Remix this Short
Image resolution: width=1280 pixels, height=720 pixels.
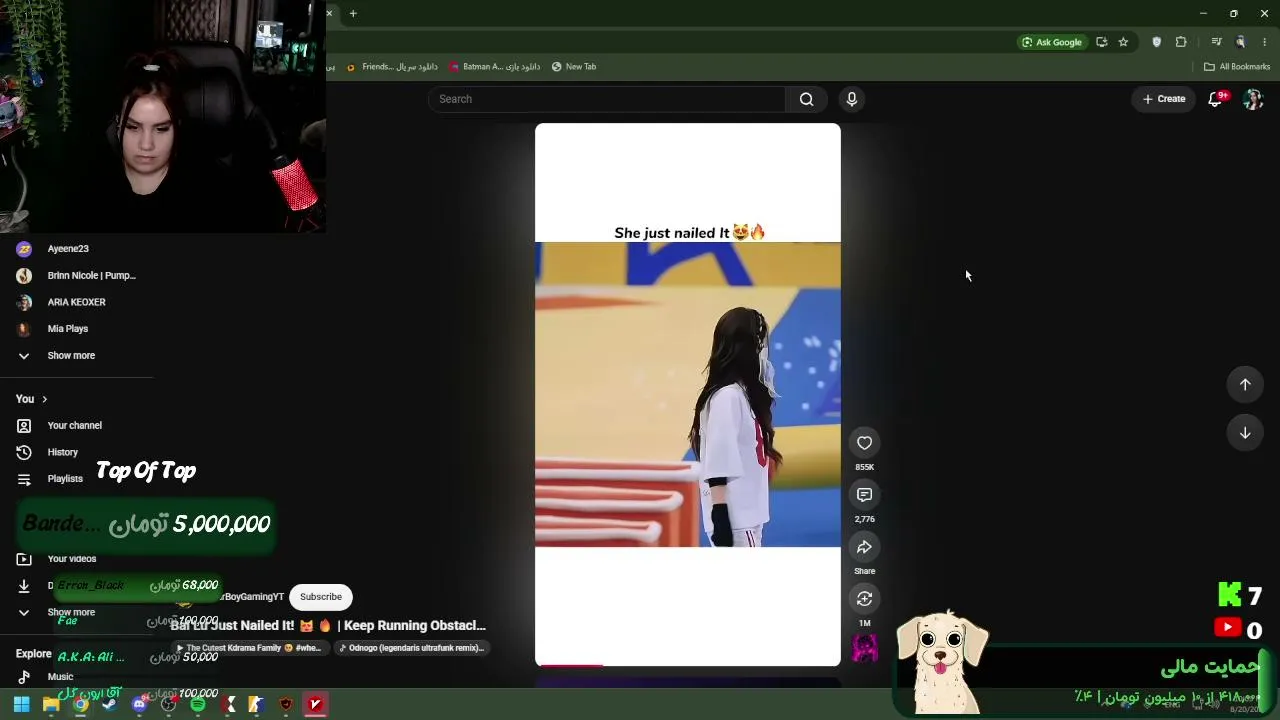pyautogui.click(x=864, y=599)
